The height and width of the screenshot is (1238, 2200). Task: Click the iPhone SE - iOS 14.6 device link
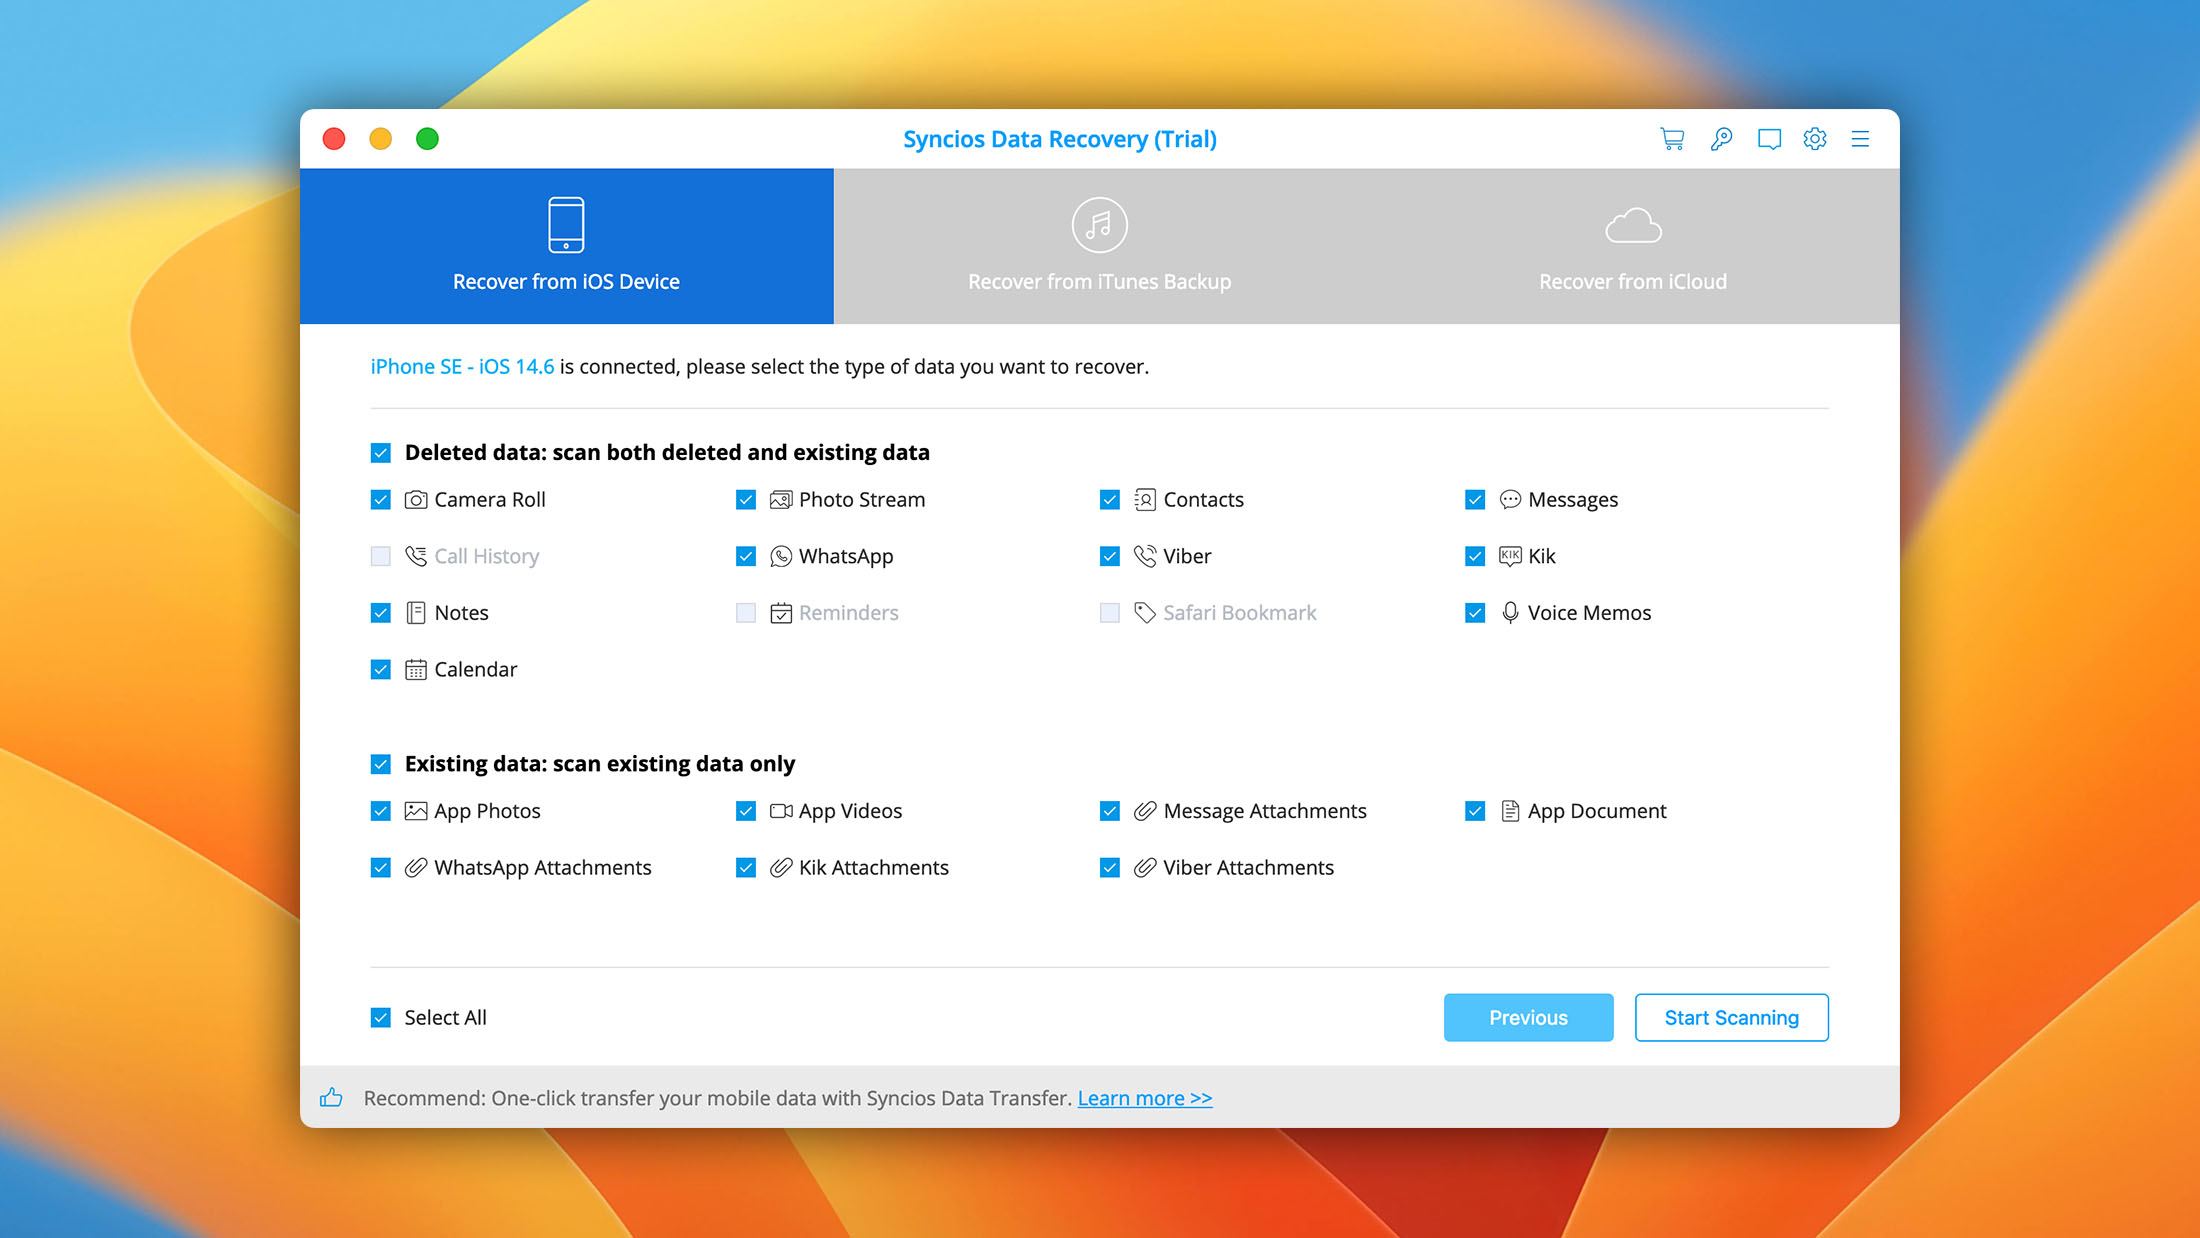[462, 367]
